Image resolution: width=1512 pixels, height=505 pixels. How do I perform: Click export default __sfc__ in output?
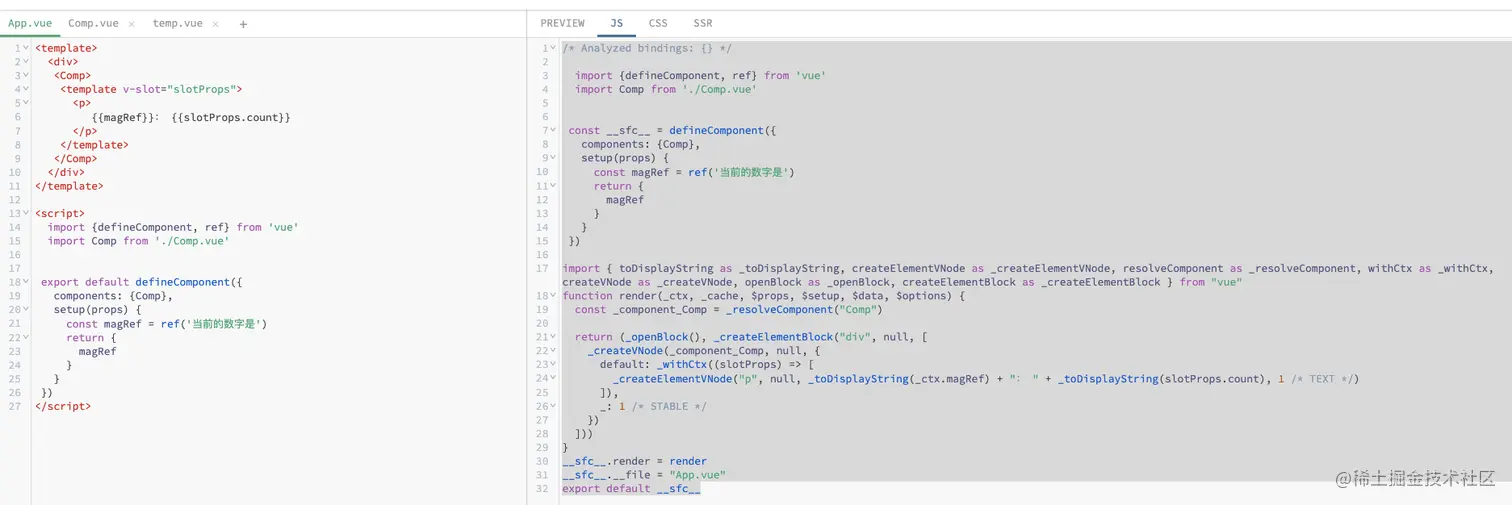tap(631, 489)
